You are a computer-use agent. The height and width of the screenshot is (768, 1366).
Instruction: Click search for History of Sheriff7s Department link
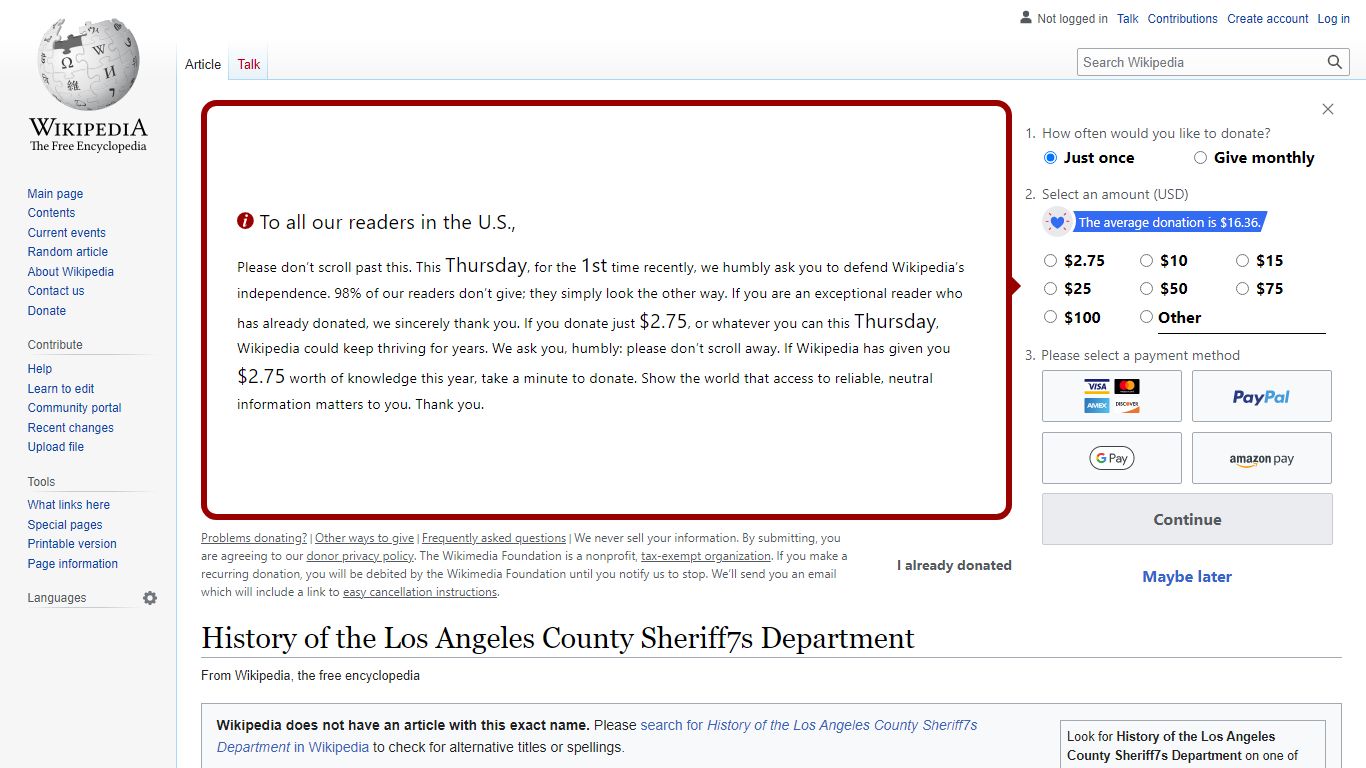click(x=597, y=736)
